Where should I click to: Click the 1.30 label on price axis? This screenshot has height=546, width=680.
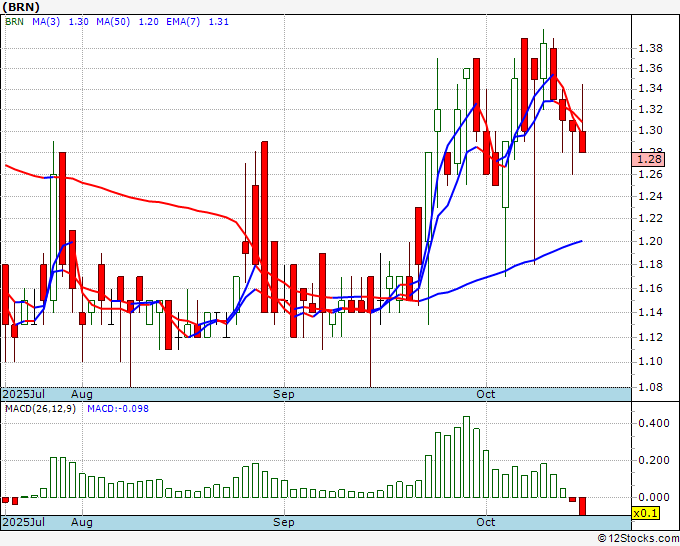coord(651,131)
